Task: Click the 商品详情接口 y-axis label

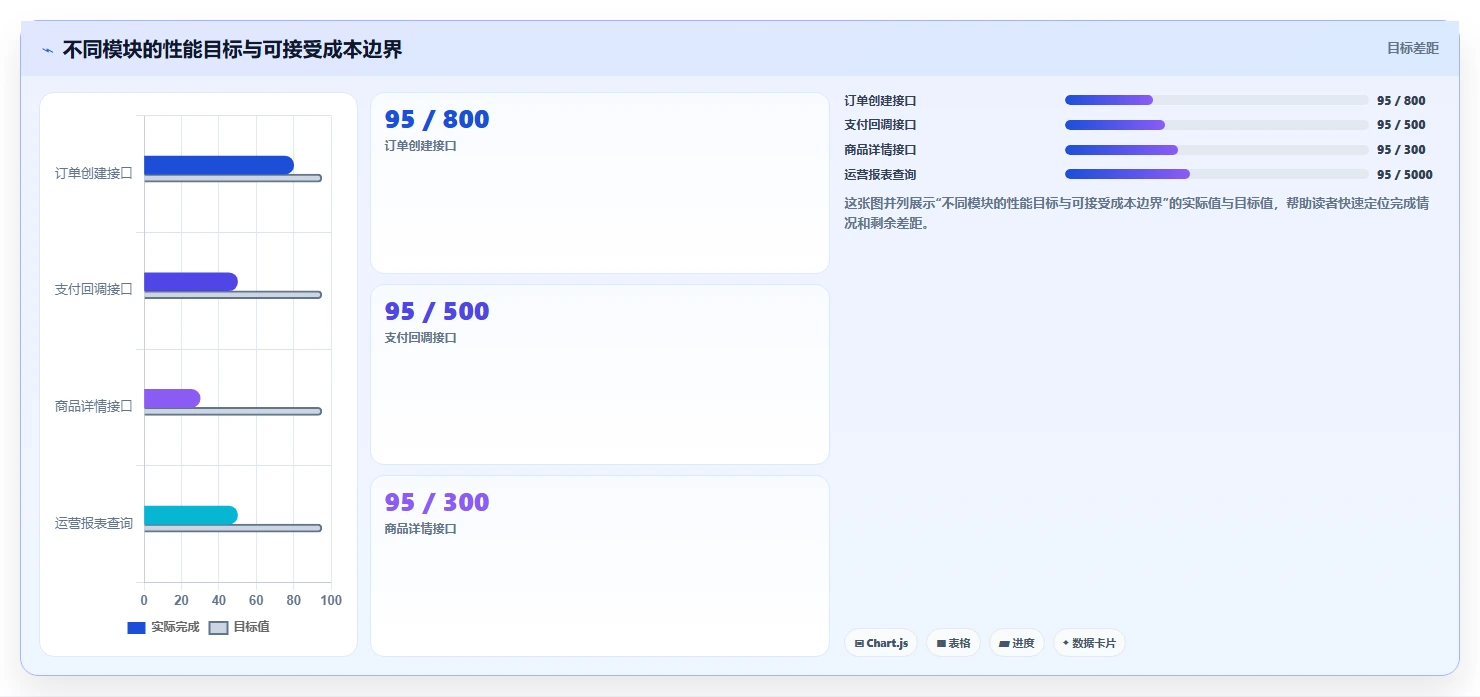Action: [x=93, y=406]
